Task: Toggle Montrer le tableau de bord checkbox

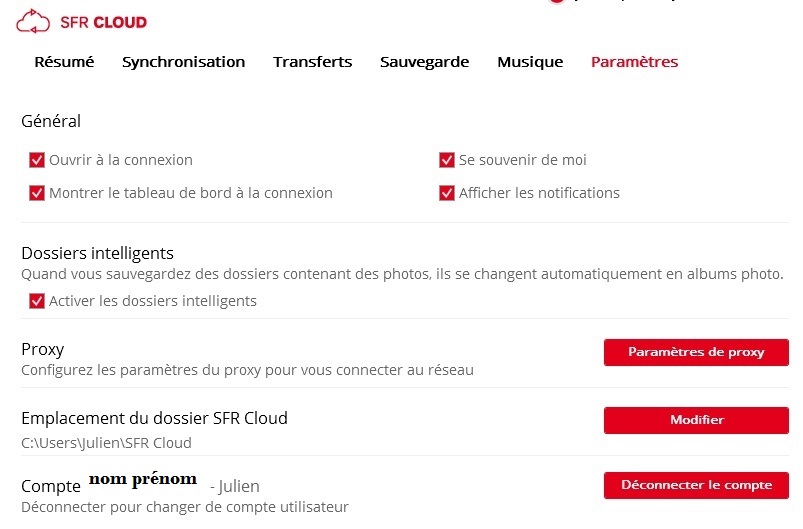Action: pyautogui.click(x=38, y=193)
